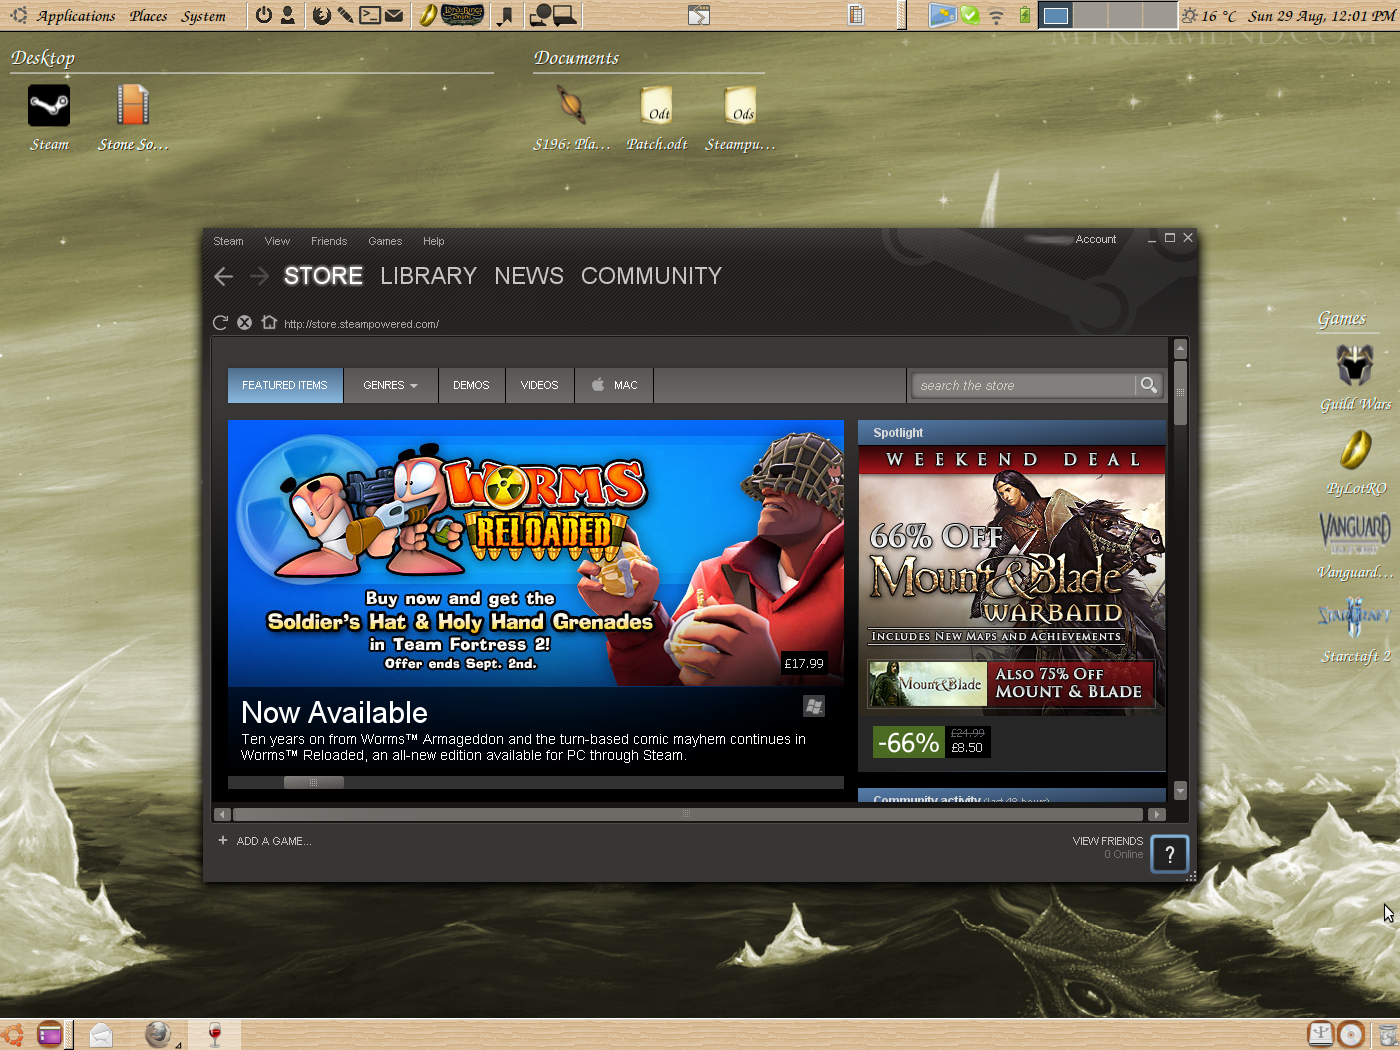Select the MAC tab in the store
Screen dimensions: 1400x1050
point(613,385)
